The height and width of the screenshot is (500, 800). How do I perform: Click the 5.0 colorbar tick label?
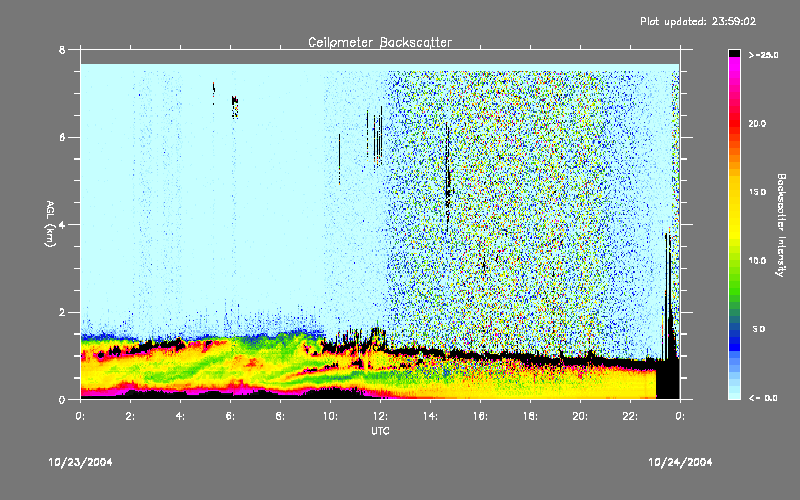coord(759,330)
